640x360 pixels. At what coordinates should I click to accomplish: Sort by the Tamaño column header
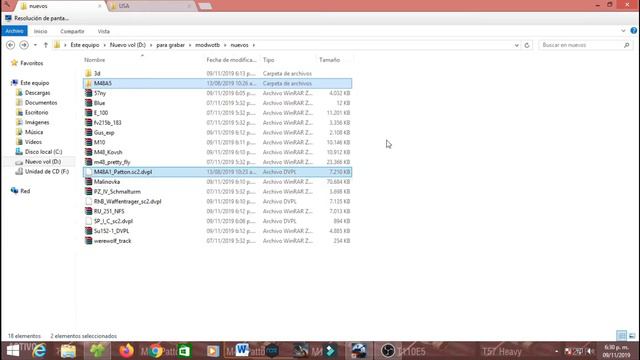coord(329,60)
